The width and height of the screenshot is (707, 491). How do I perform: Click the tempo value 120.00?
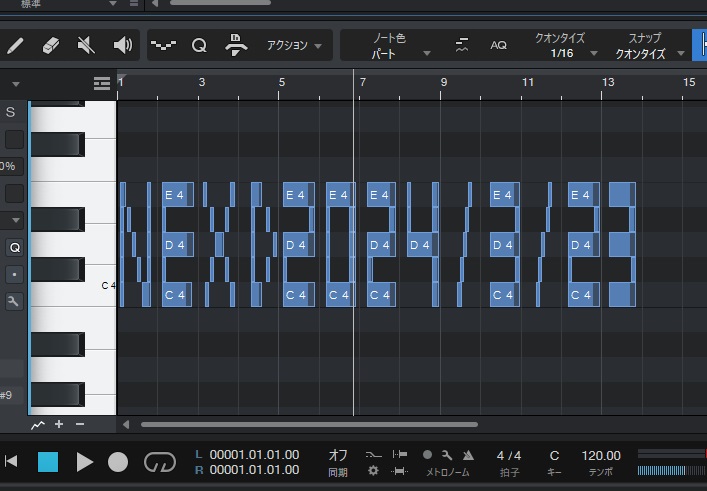point(601,456)
